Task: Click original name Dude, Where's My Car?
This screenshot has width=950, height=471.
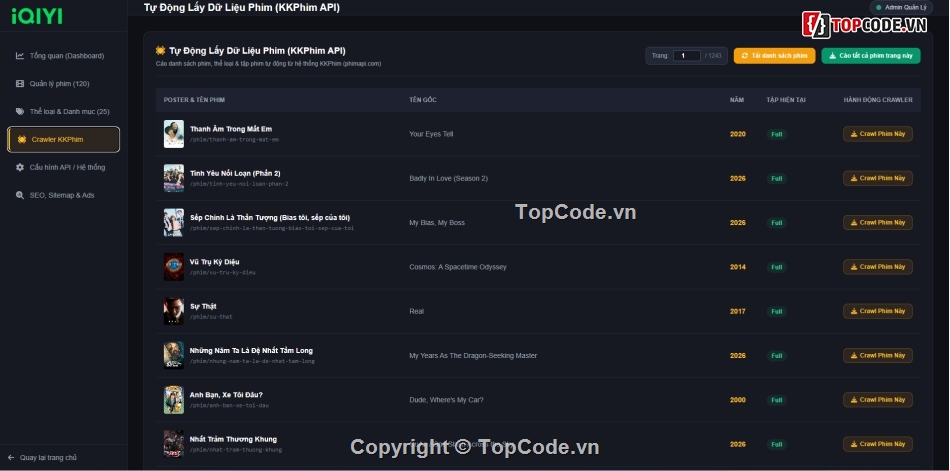Action: click(446, 399)
